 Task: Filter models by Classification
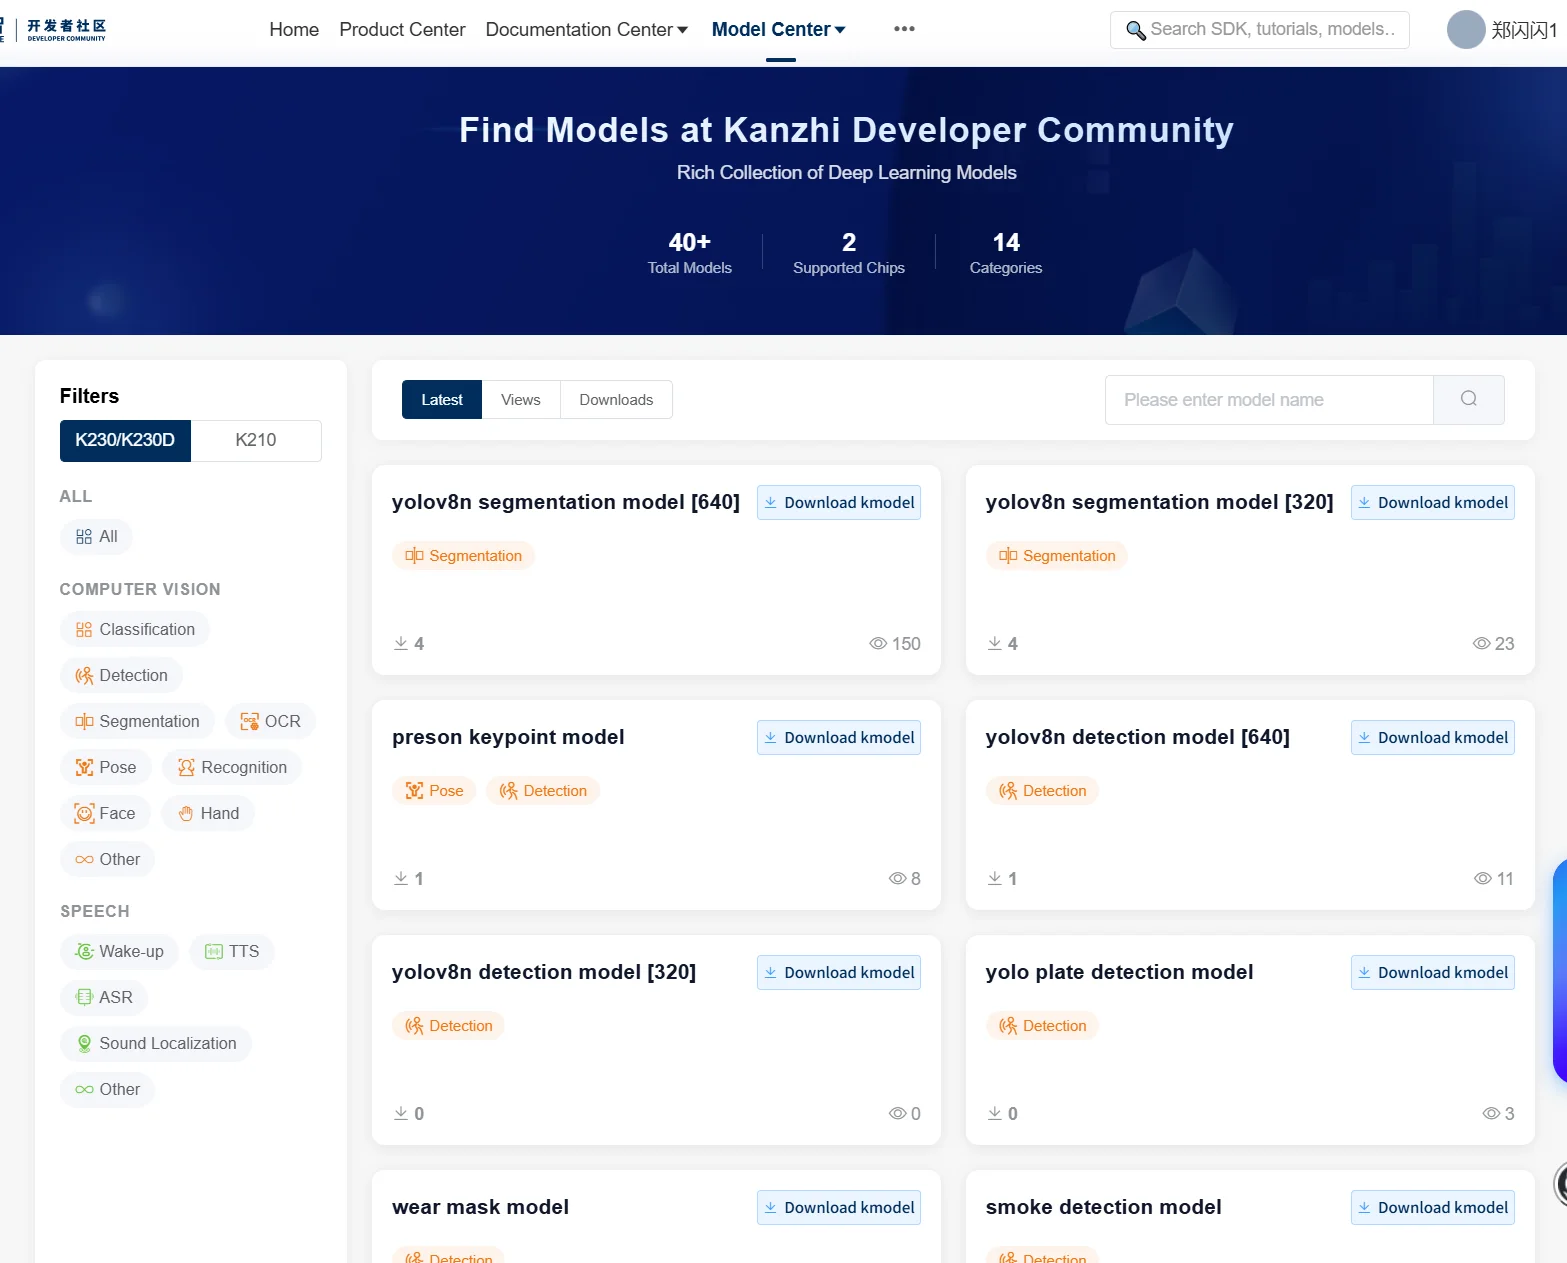(135, 630)
